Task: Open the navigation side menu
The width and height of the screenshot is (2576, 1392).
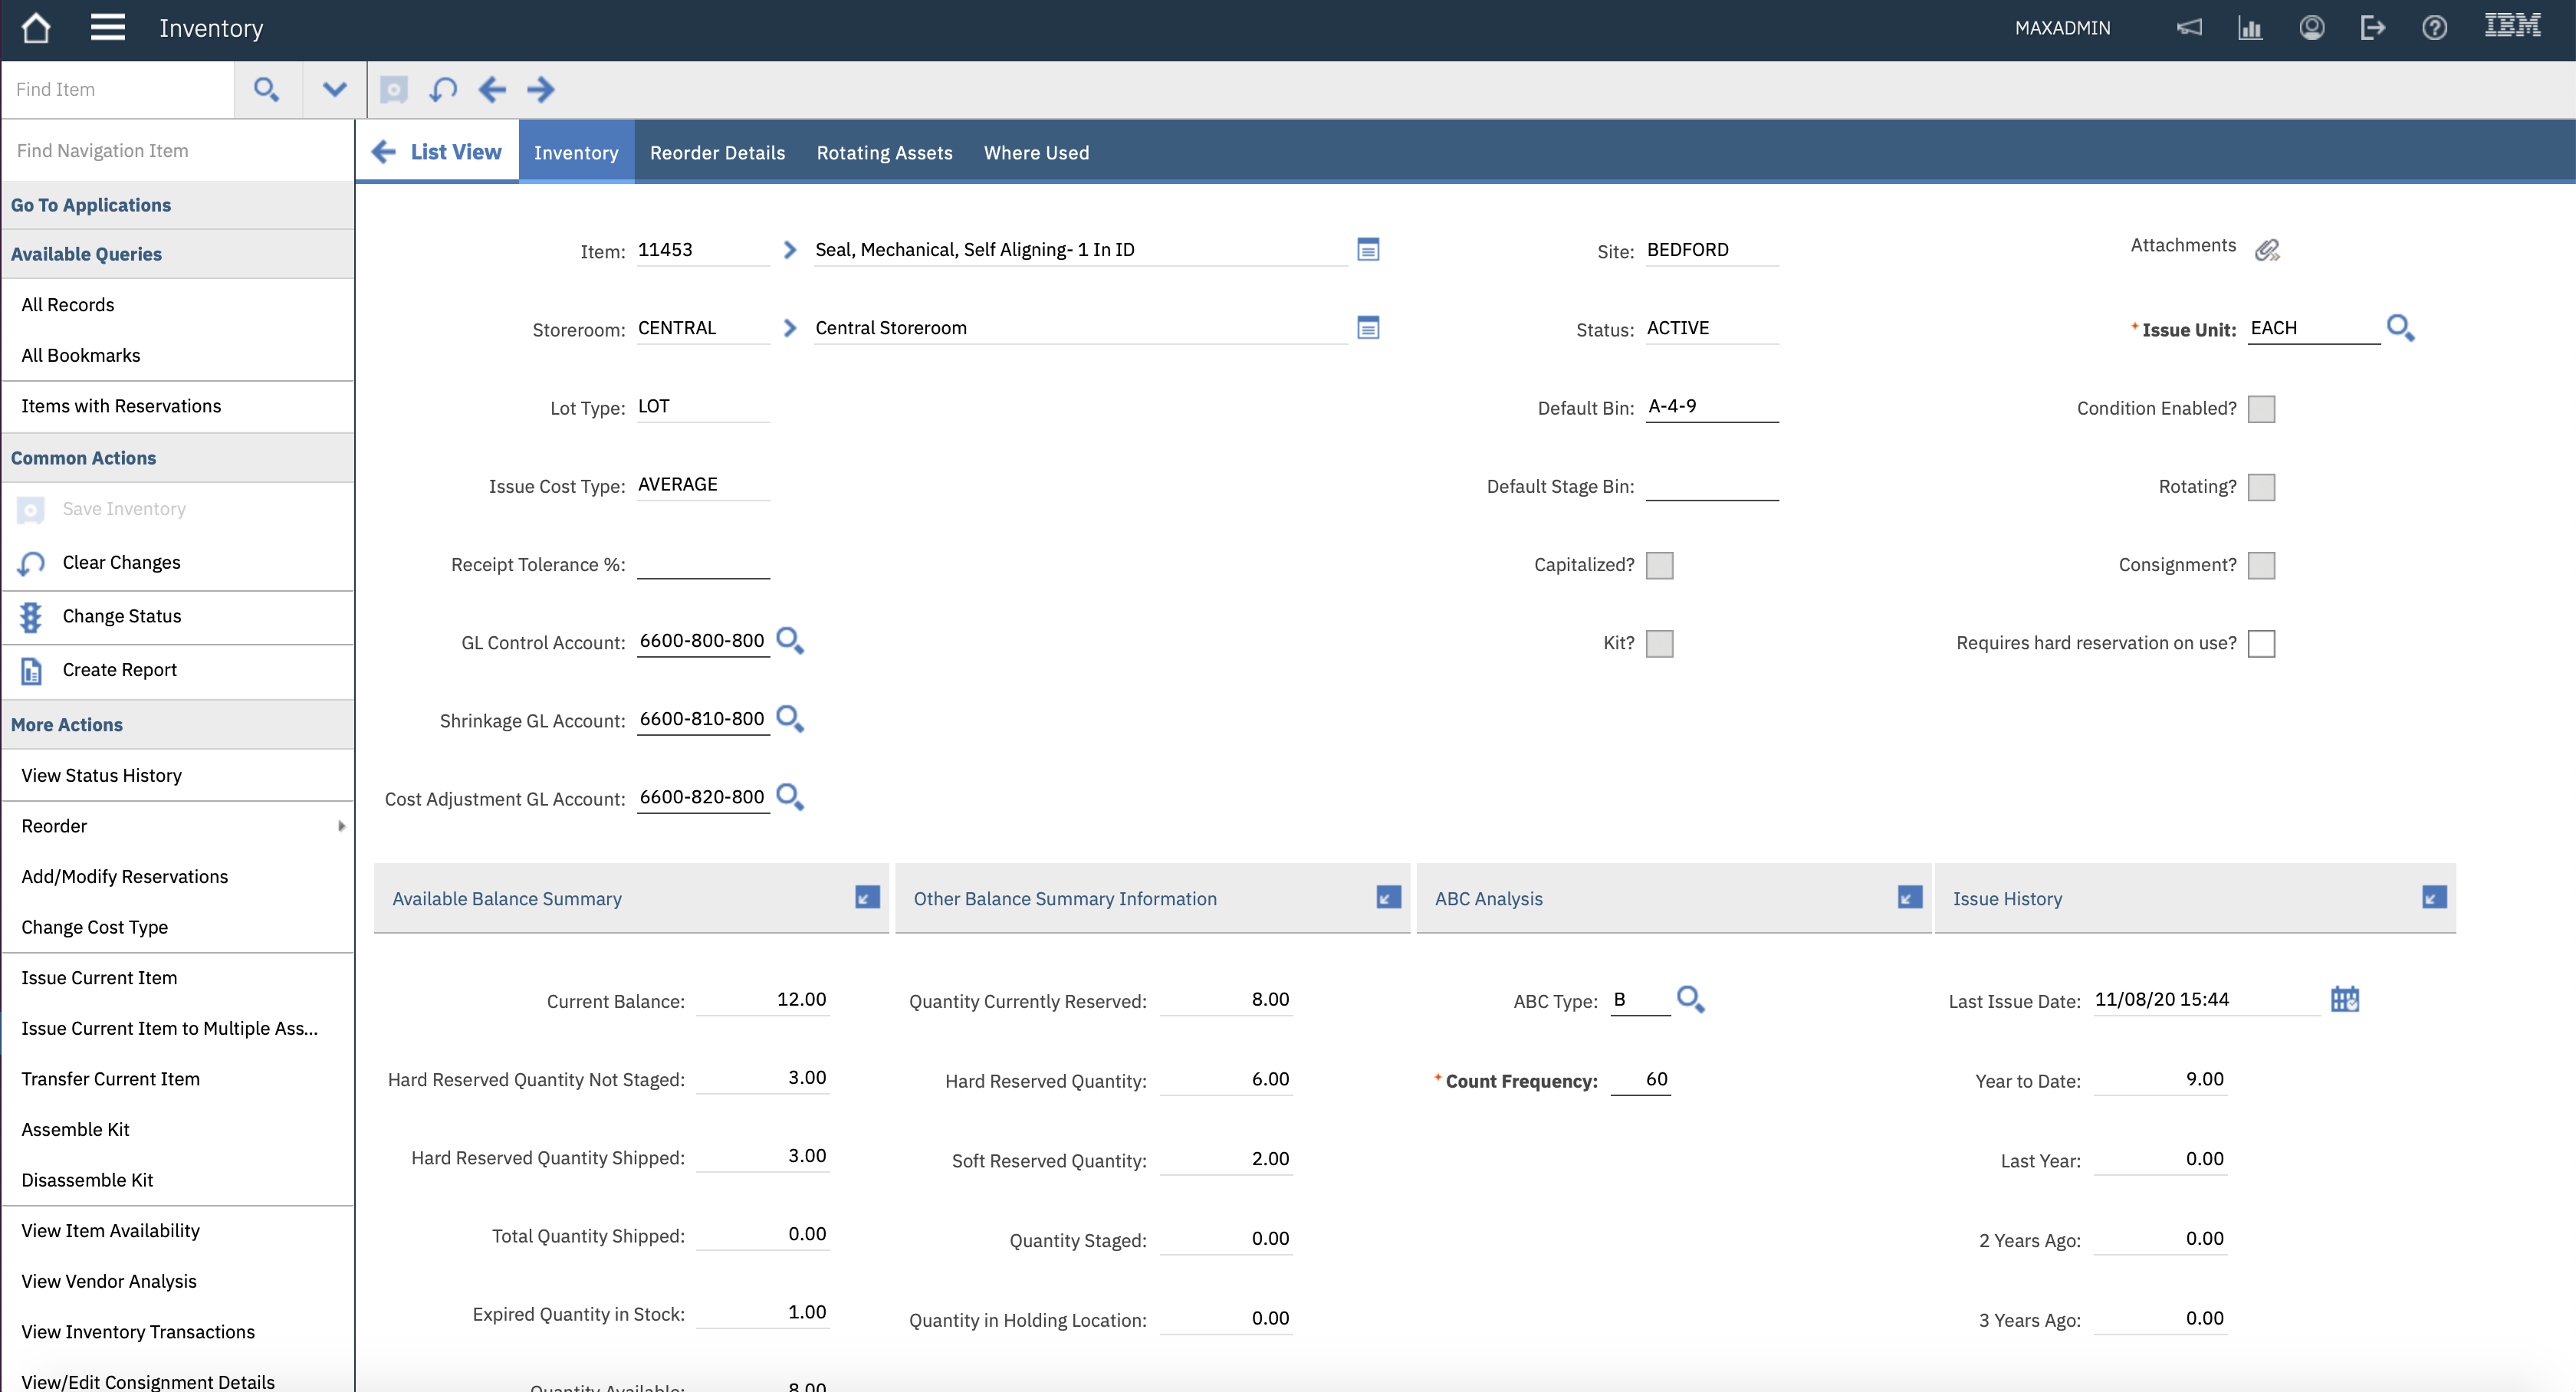Action: click(x=107, y=27)
